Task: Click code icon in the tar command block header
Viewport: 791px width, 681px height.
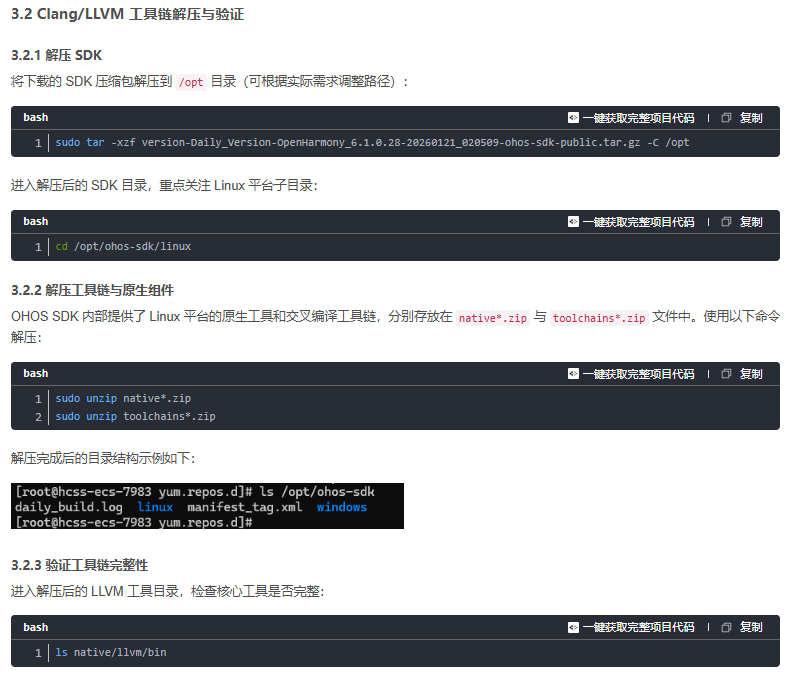Action: pos(573,118)
